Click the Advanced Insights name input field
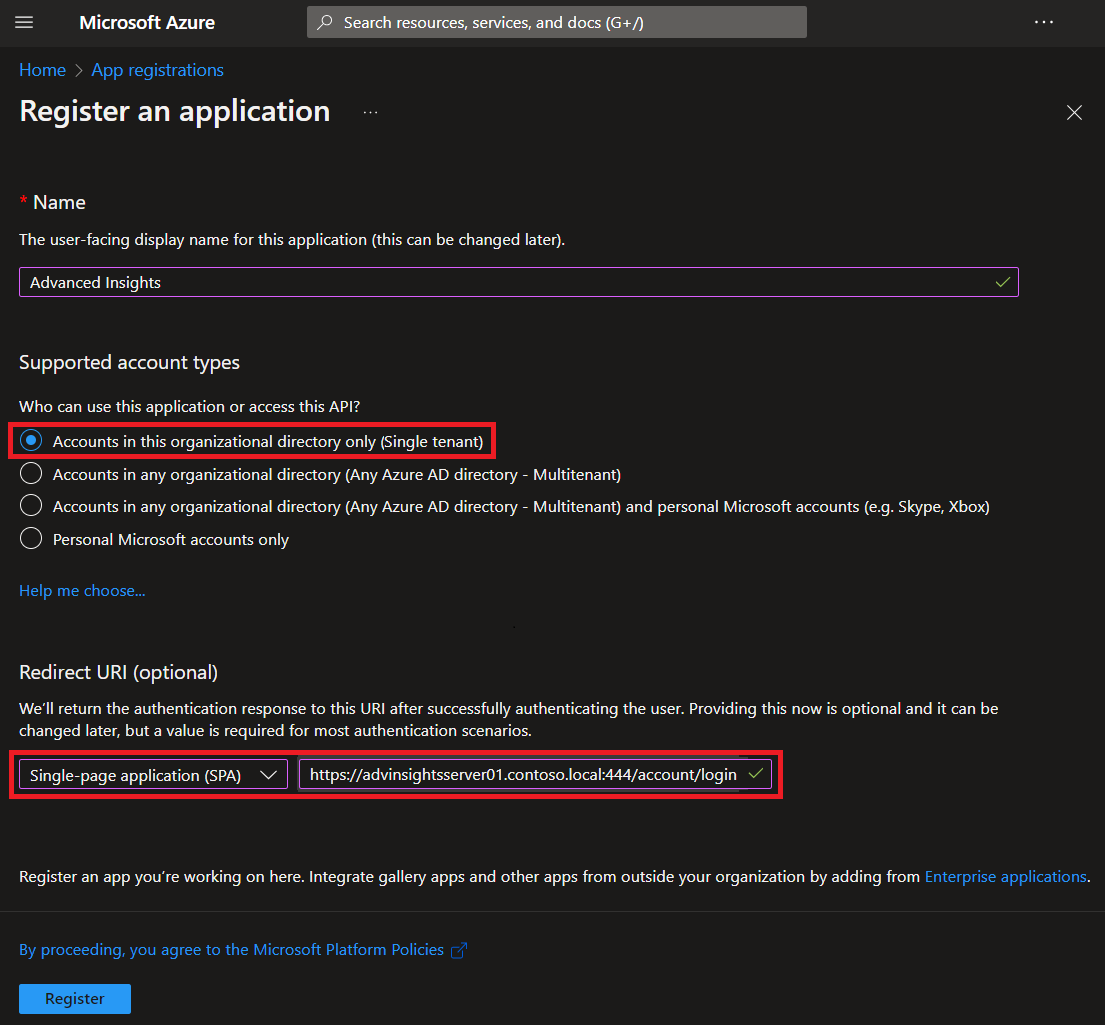The width and height of the screenshot is (1105, 1025). pyautogui.click(x=500, y=283)
